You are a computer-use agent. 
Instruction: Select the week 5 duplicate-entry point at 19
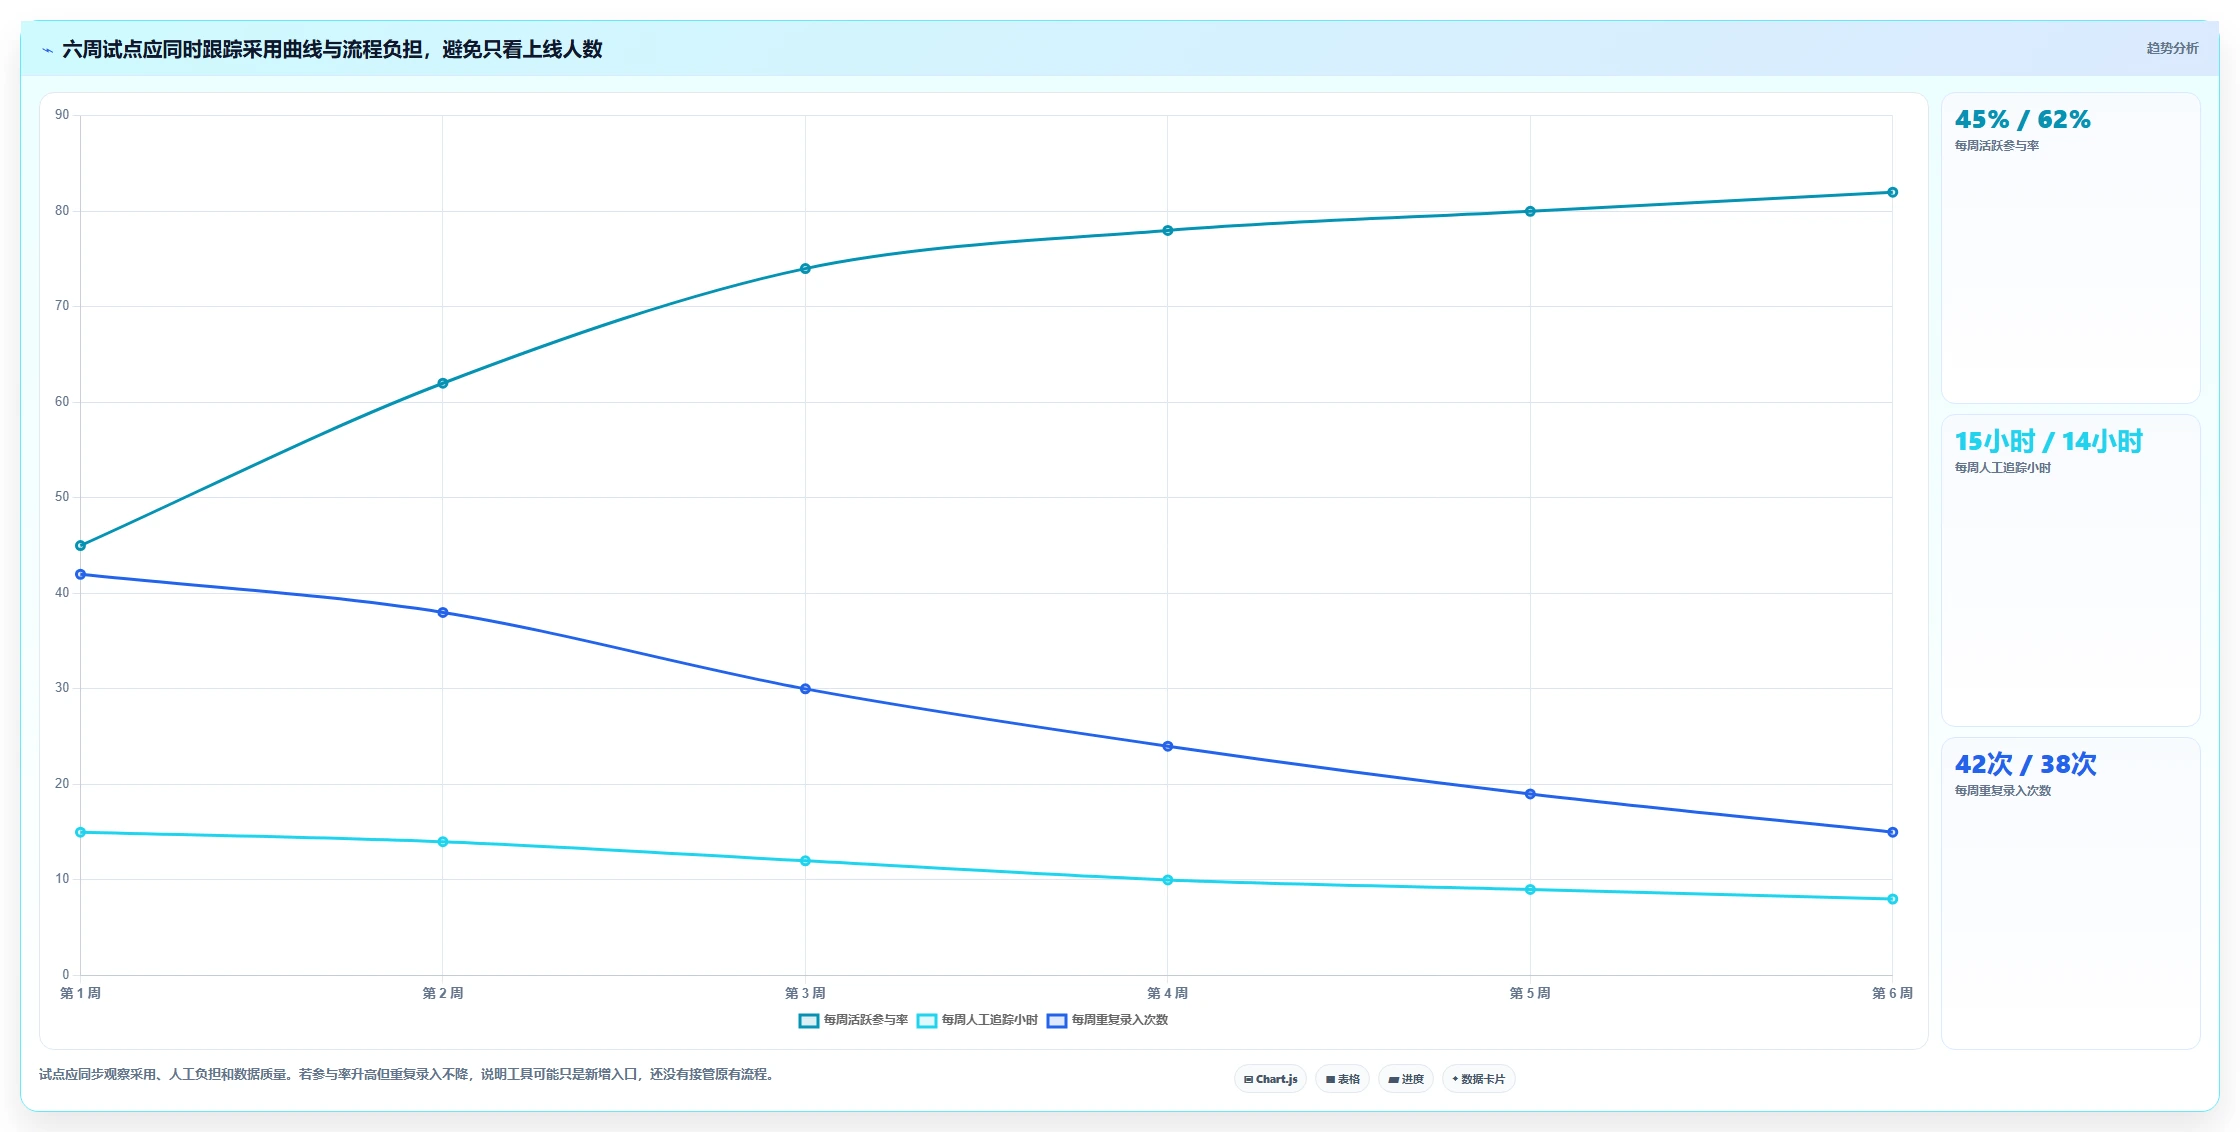click(1530, 794)
